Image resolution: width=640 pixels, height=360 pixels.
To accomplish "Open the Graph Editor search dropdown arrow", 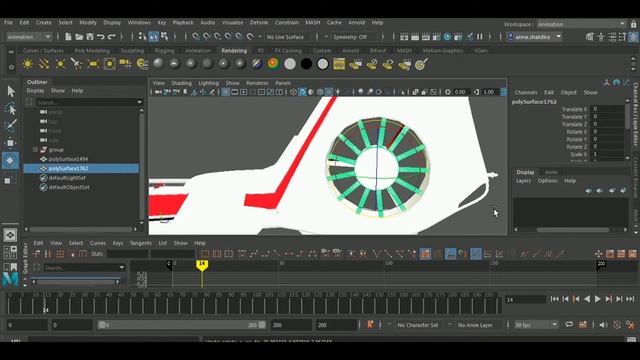I will tap(122, 267).
